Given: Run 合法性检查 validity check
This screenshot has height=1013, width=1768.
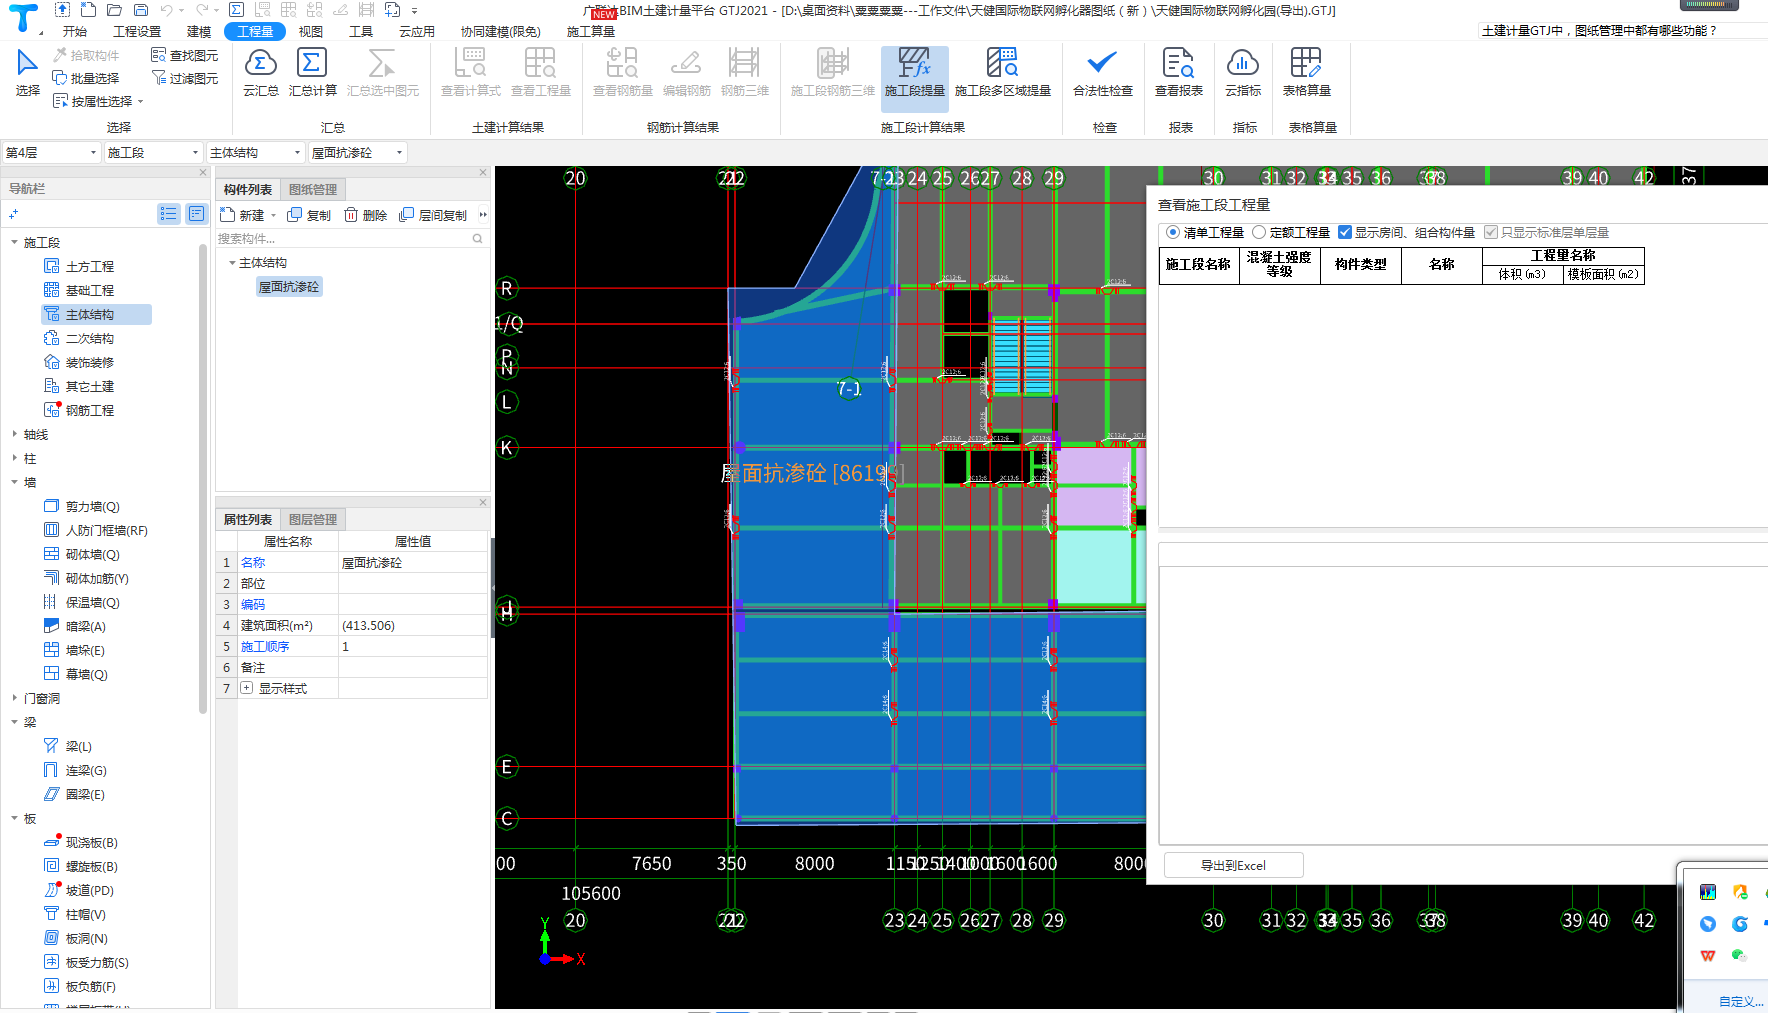Looking at the screenshot, I should [1102, 73].
